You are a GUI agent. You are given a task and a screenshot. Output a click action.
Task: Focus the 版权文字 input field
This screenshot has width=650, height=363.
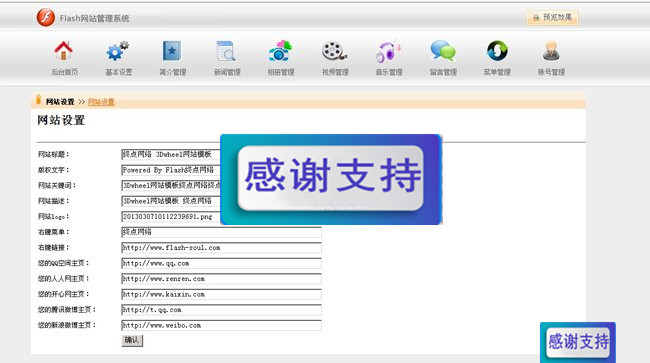[171, 170]
